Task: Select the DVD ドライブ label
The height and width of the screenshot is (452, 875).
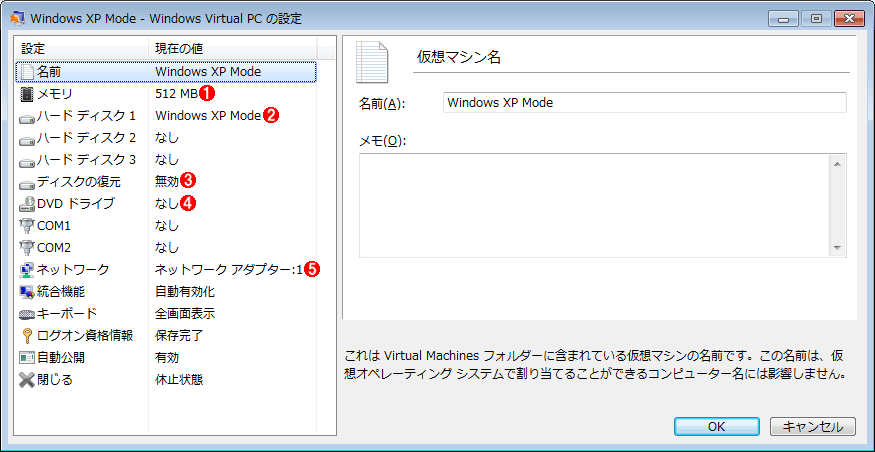Action: [75, 204]
